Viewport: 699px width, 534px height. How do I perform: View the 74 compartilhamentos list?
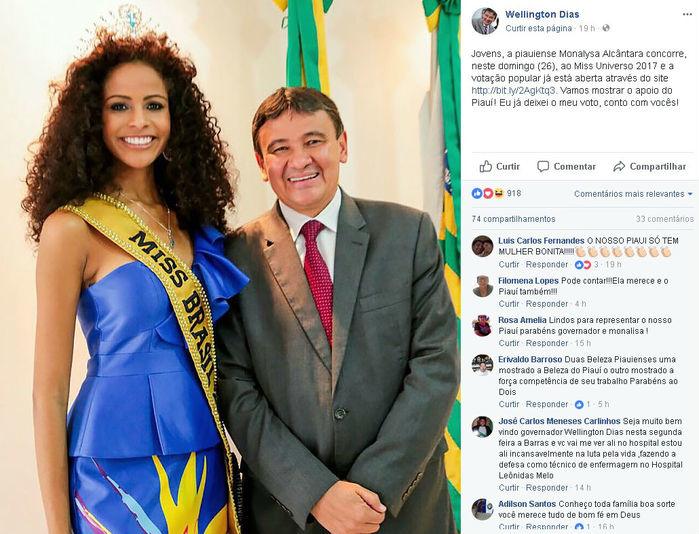(514, 219)
